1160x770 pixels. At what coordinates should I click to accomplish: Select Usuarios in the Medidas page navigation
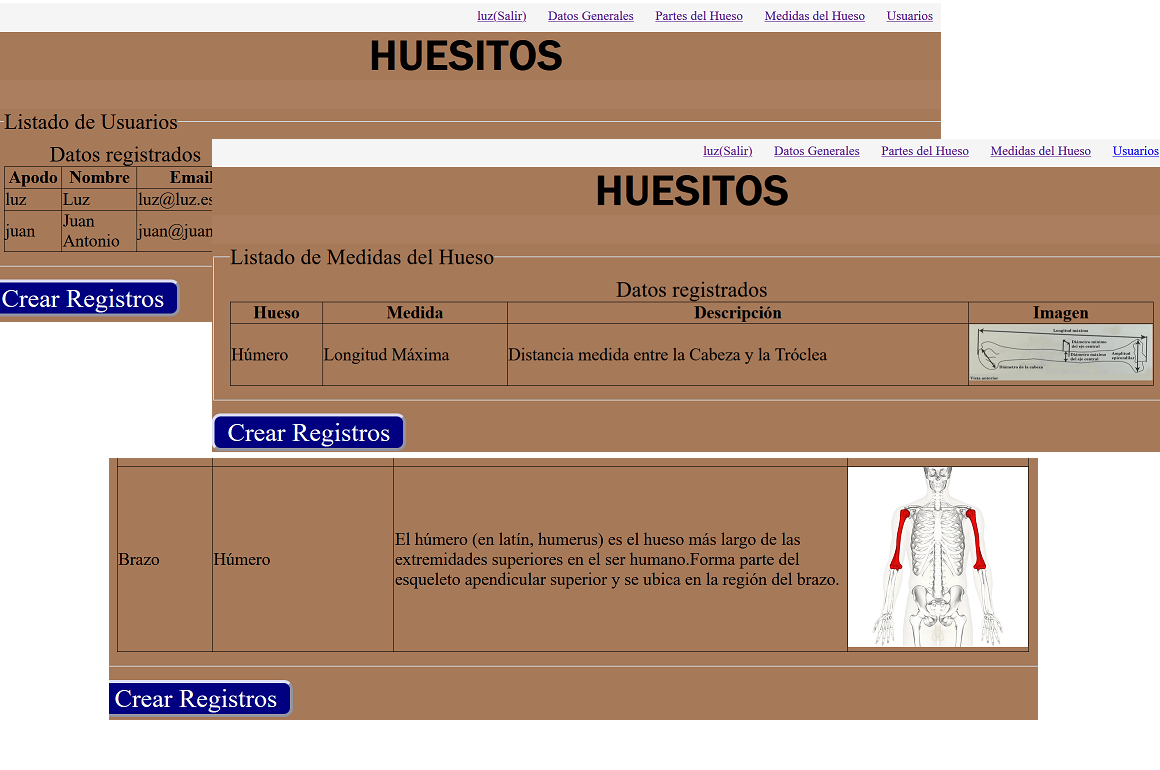pyautogui.click(x=1135, y=151)
